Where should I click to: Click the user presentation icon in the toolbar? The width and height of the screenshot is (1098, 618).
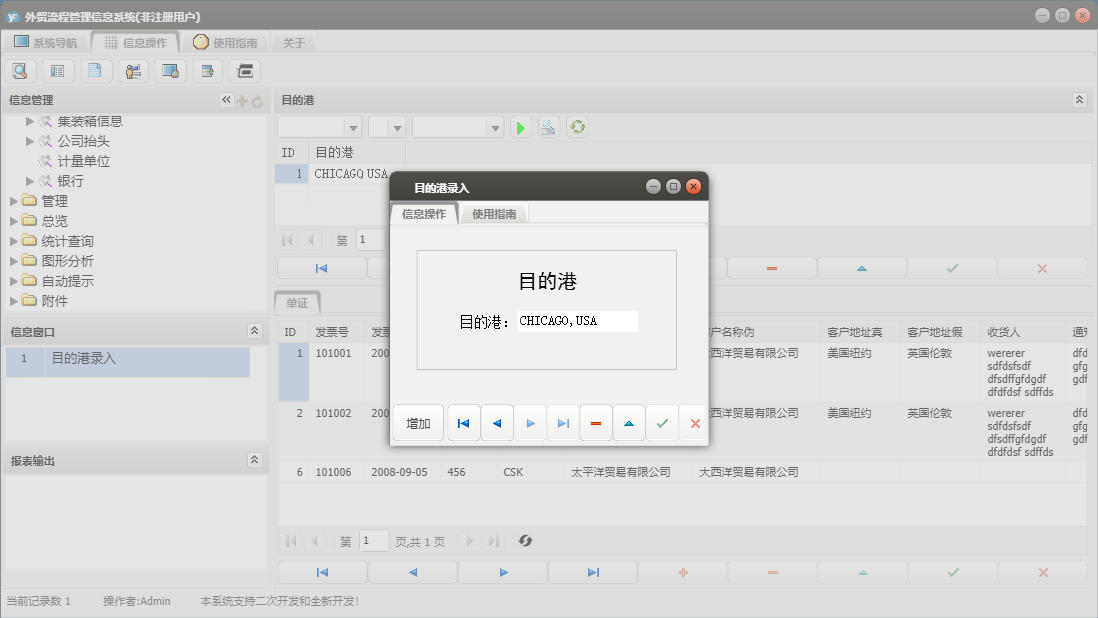(x=133, y=71)
